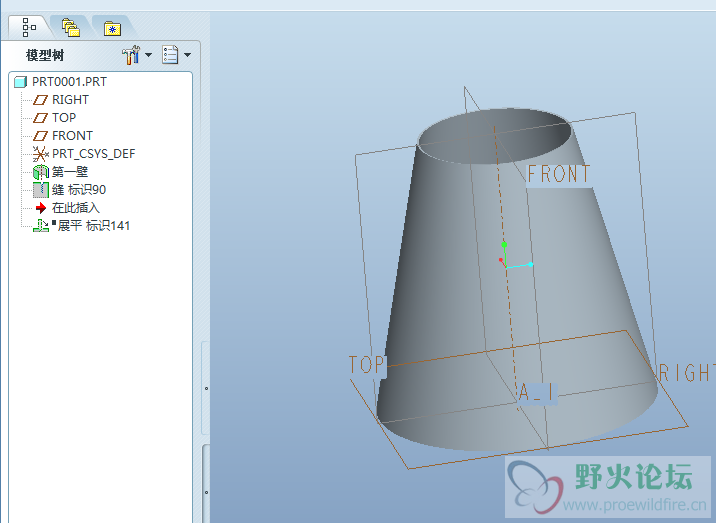Click the FRONT datum plane icon
The height and width of the screenshot is (523, 716).
[x=40, y=136]
